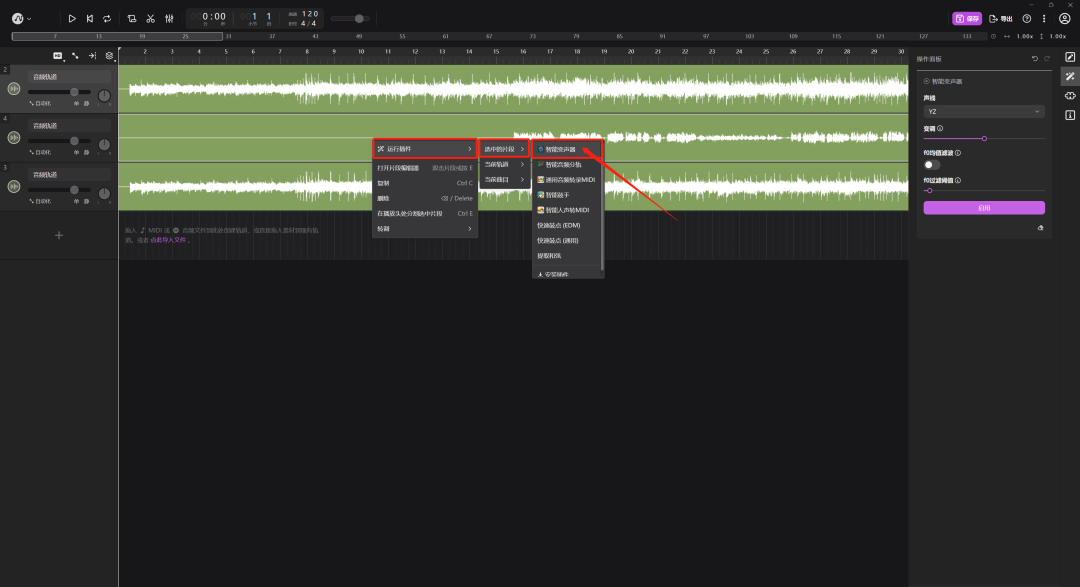Open the editor pencil panel sidebar icon
This screenshot has height=587, width=1080.
click(x=1070, y=57)
